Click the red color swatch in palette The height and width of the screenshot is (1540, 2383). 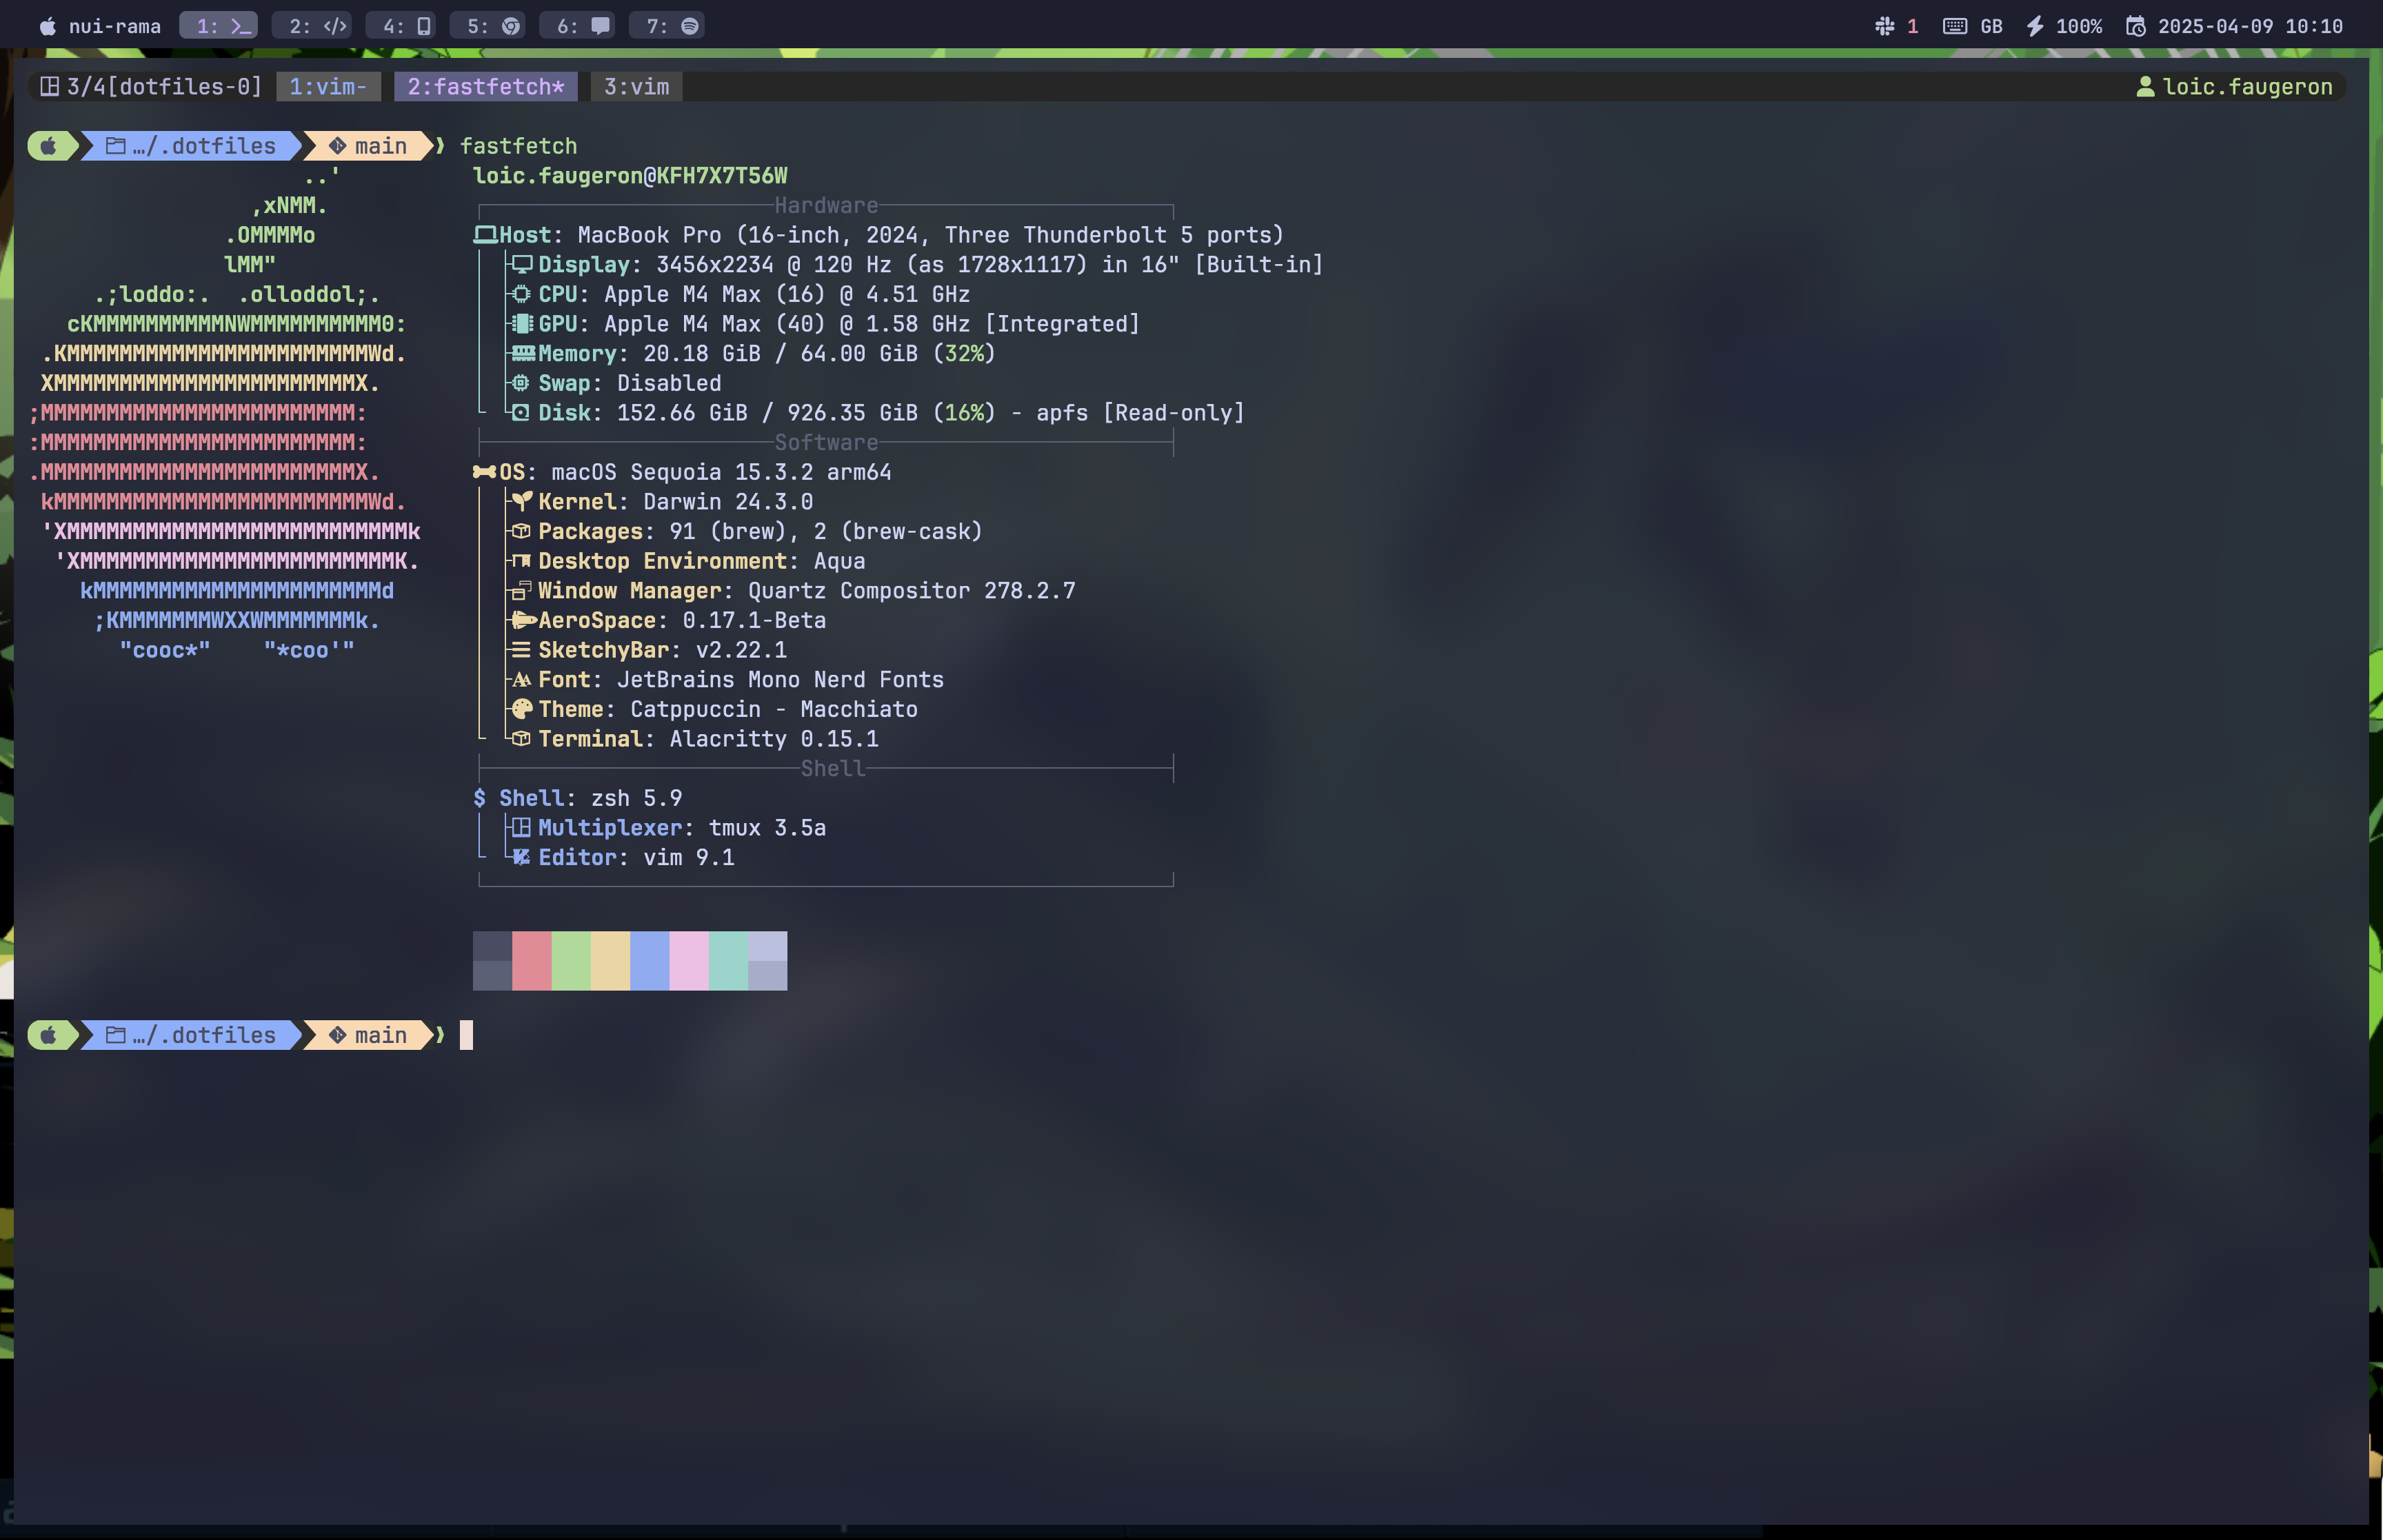(x=531, y=961)
